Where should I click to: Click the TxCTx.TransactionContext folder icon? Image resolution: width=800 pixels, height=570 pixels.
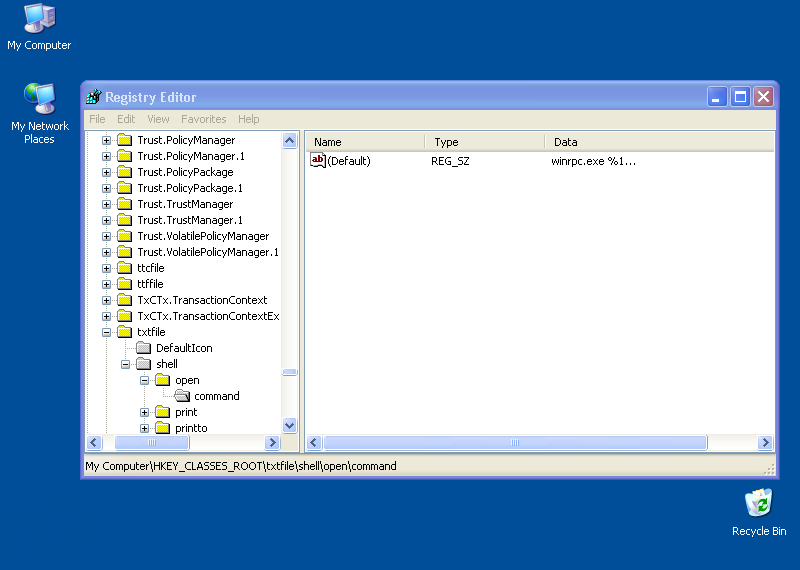pos(124,300)
